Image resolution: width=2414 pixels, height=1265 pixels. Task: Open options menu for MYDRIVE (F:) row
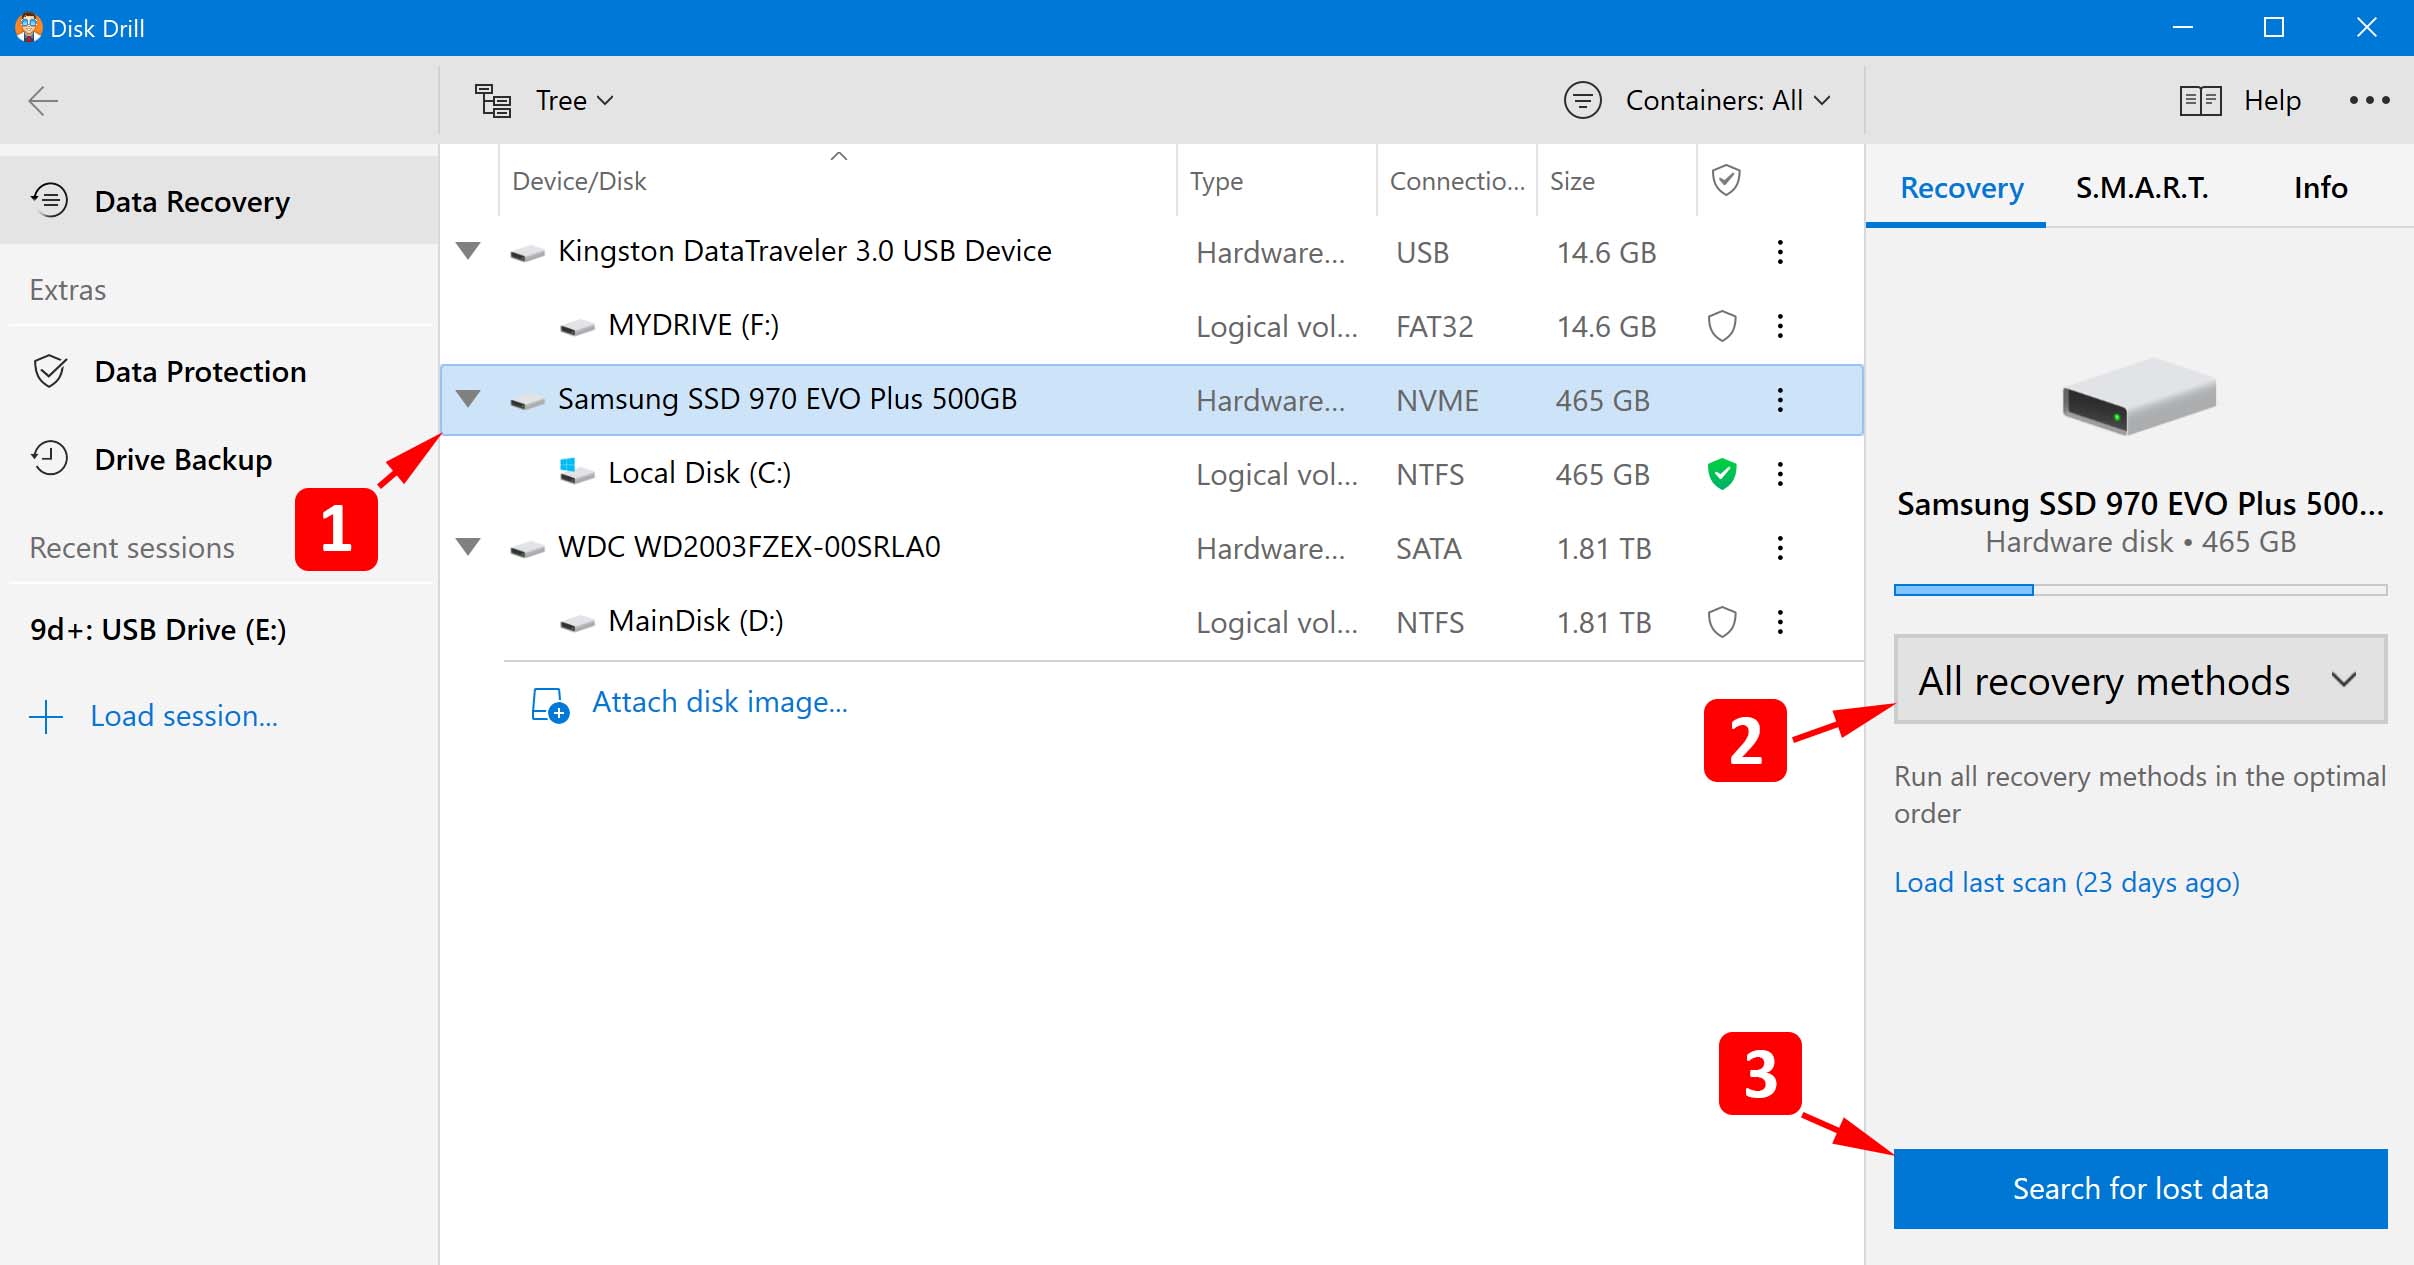coord(1780,326)
